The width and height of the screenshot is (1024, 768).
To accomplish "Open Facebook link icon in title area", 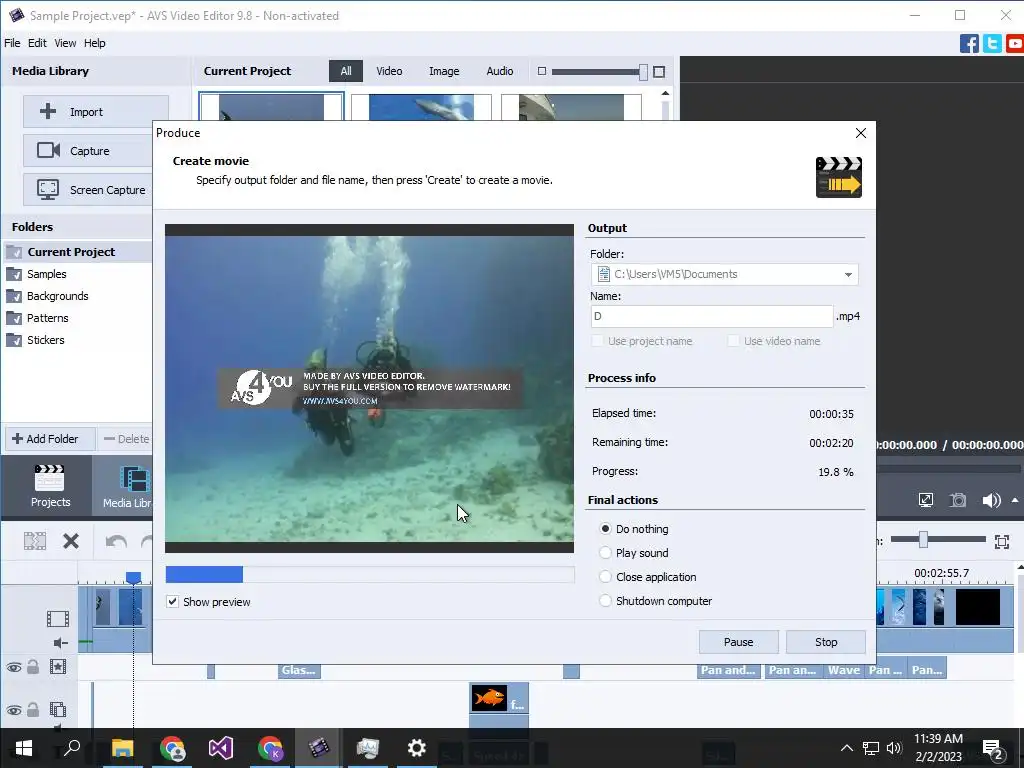I will click(x=969, y=44).
